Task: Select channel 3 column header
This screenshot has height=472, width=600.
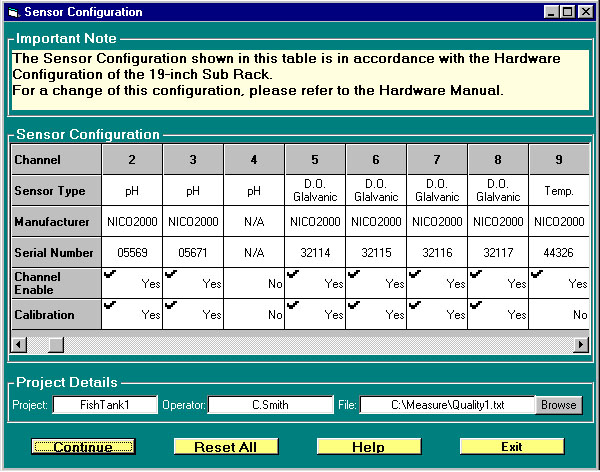Action: pos(193,159)
